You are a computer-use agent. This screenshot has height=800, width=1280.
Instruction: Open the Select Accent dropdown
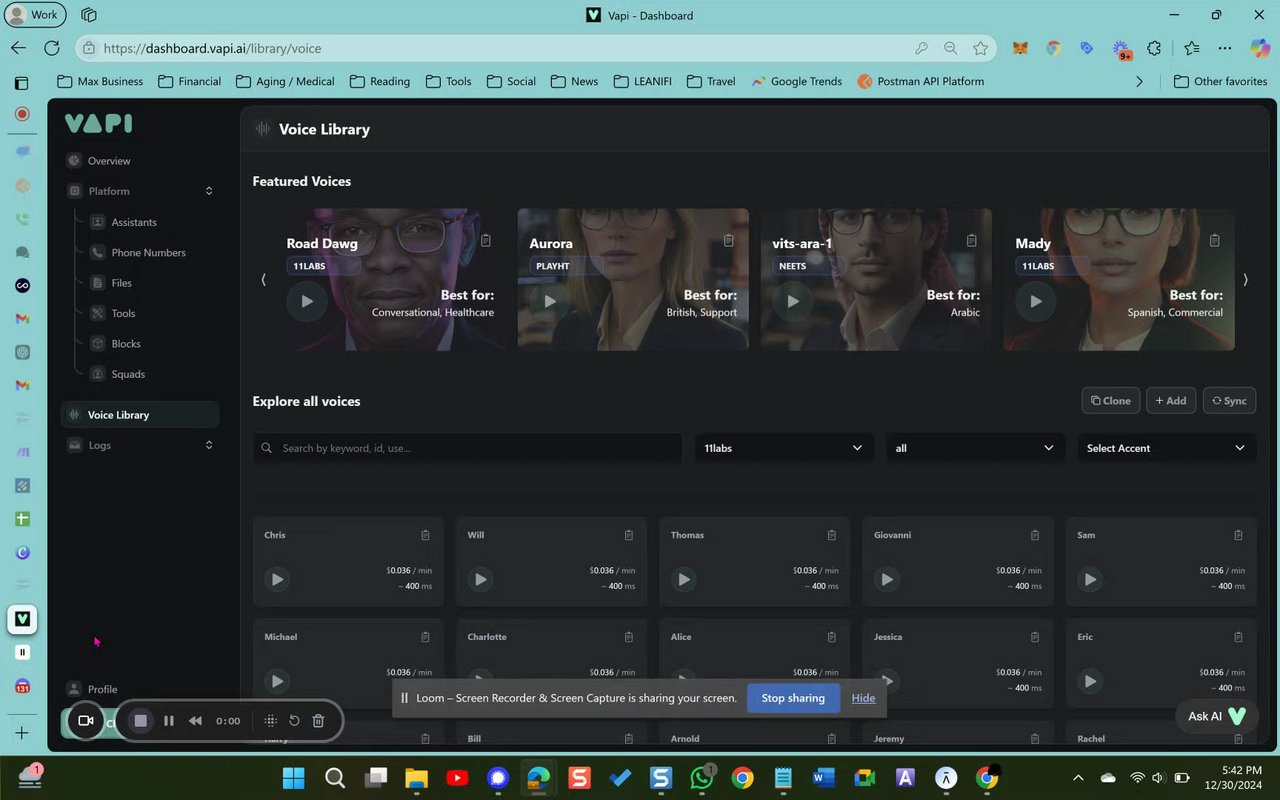[1166, 448]
